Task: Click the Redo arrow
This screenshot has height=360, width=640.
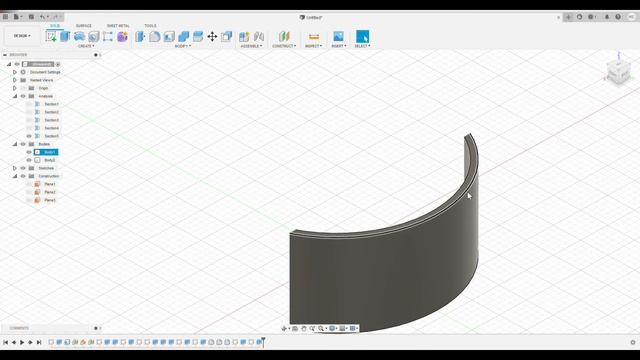Action: [56, 17]
